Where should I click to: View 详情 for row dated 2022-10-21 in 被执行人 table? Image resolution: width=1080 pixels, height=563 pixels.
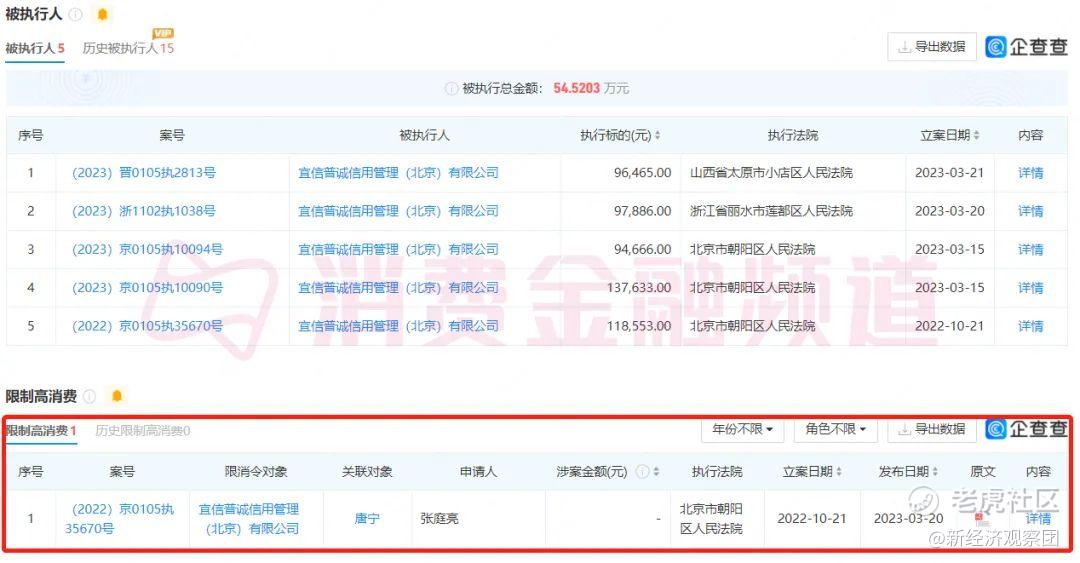(1030, 326)
